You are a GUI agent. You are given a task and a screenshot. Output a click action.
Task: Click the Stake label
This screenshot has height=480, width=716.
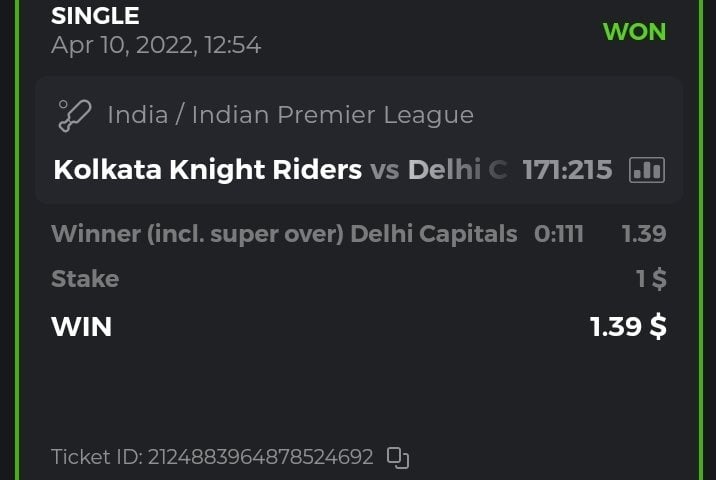tap(85, 279)
